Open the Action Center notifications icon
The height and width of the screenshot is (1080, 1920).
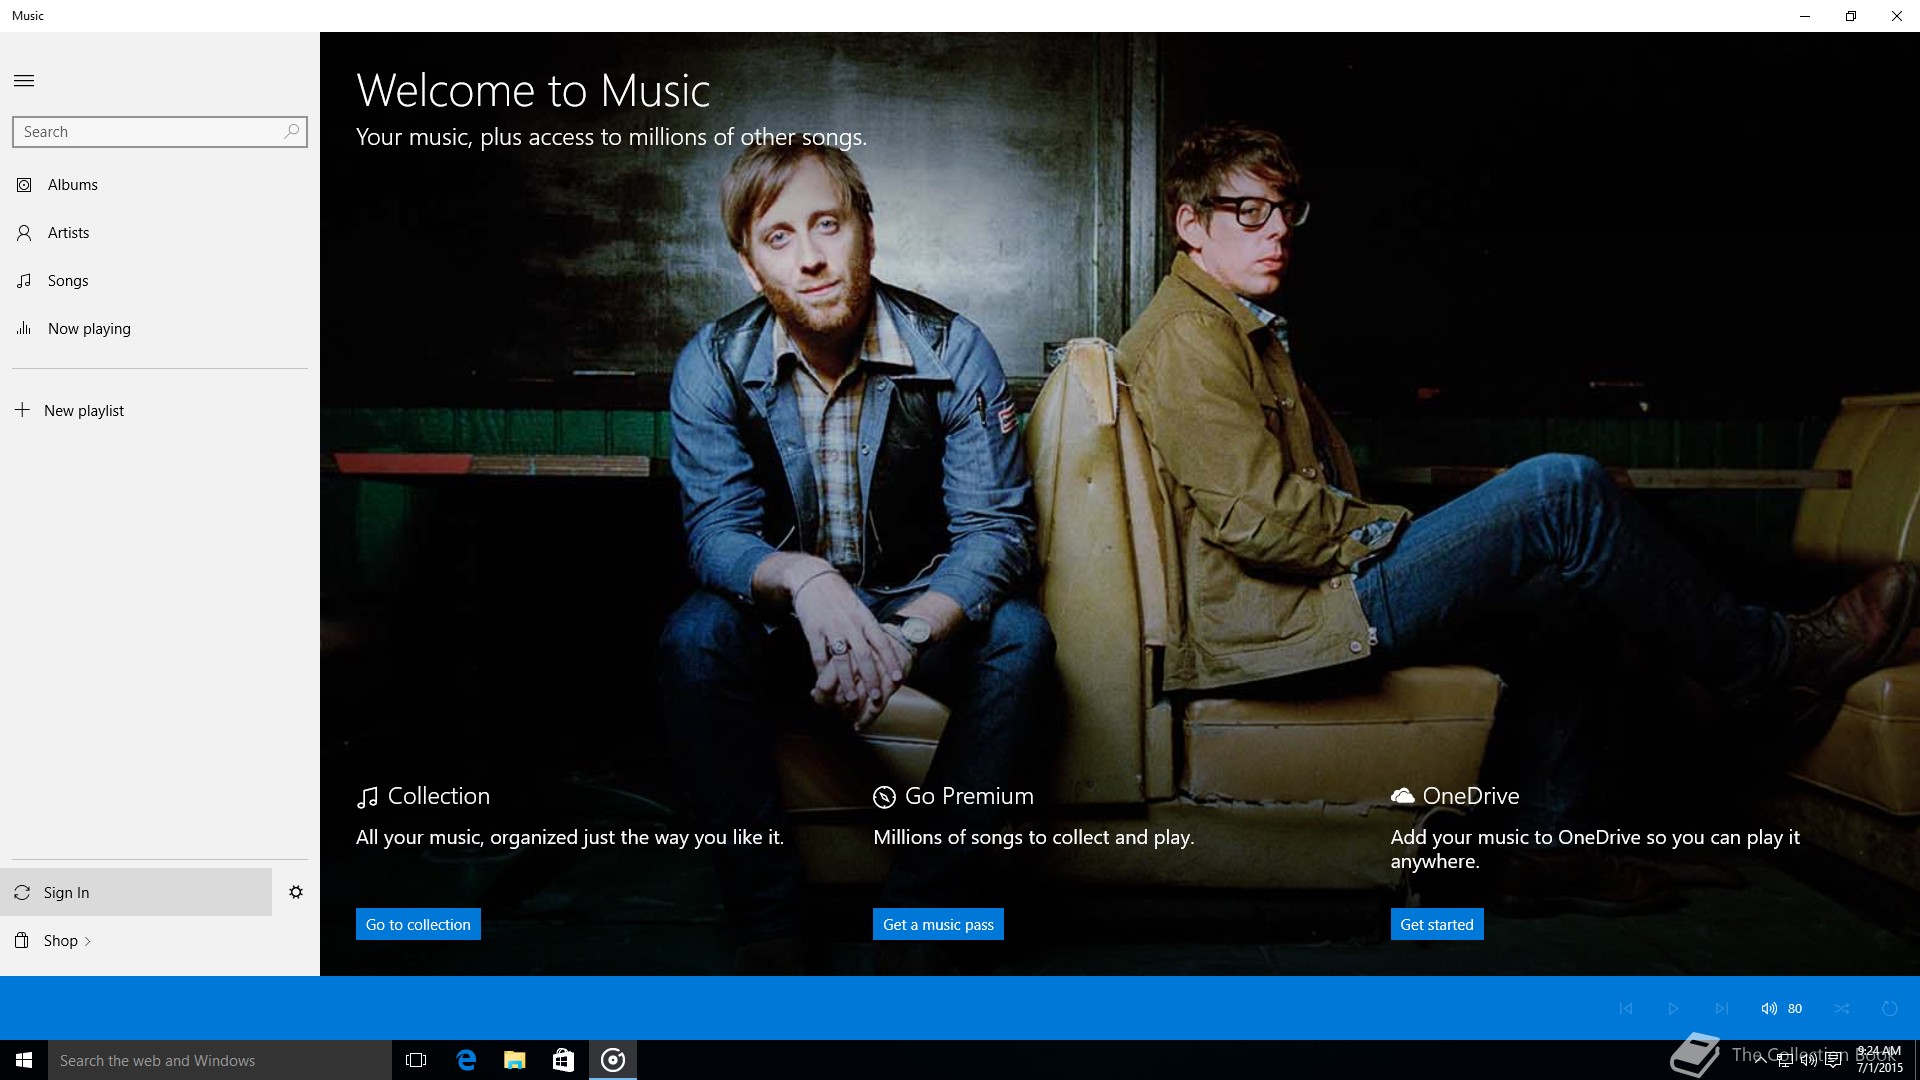point(1833,1060)
